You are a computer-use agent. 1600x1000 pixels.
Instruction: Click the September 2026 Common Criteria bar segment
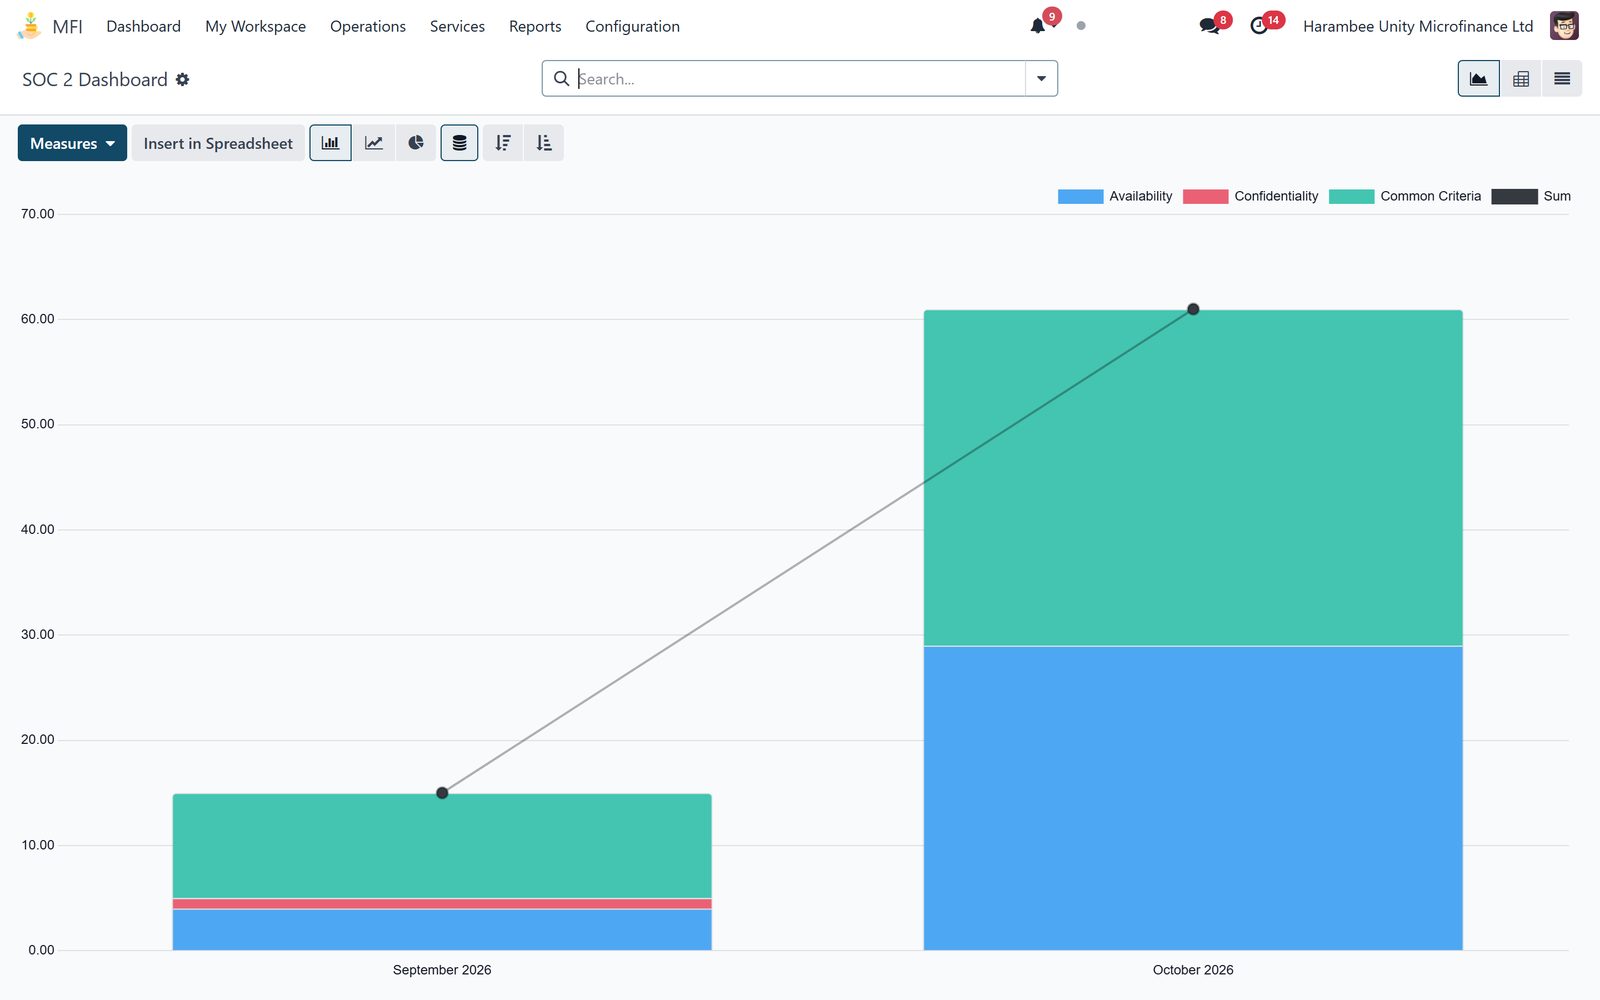pos(442,846)
